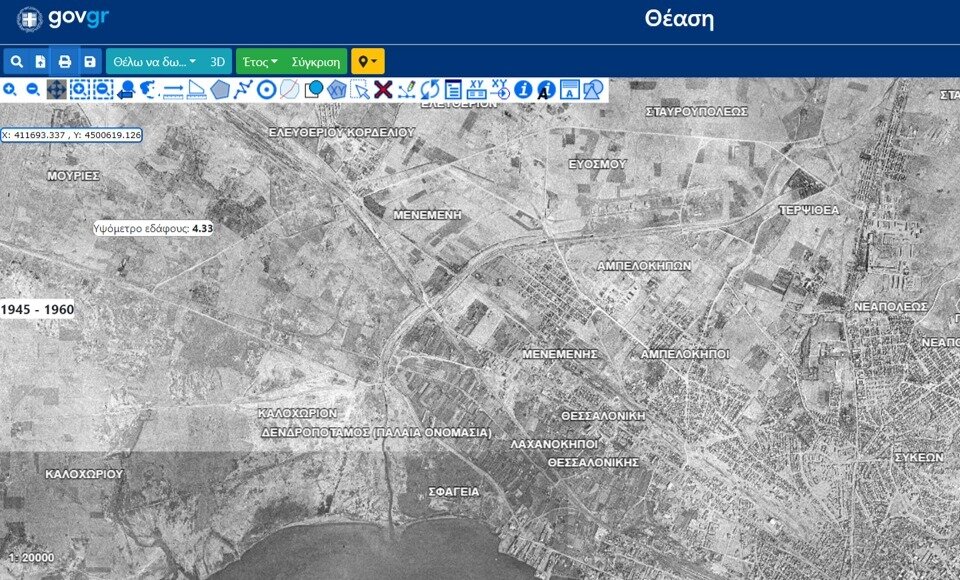The height and width of the screenshot is (580, 960).
Task: Click the 'ΤΕΡΨΙΘΕΑ' map label
Action: [x=809, y=210]
